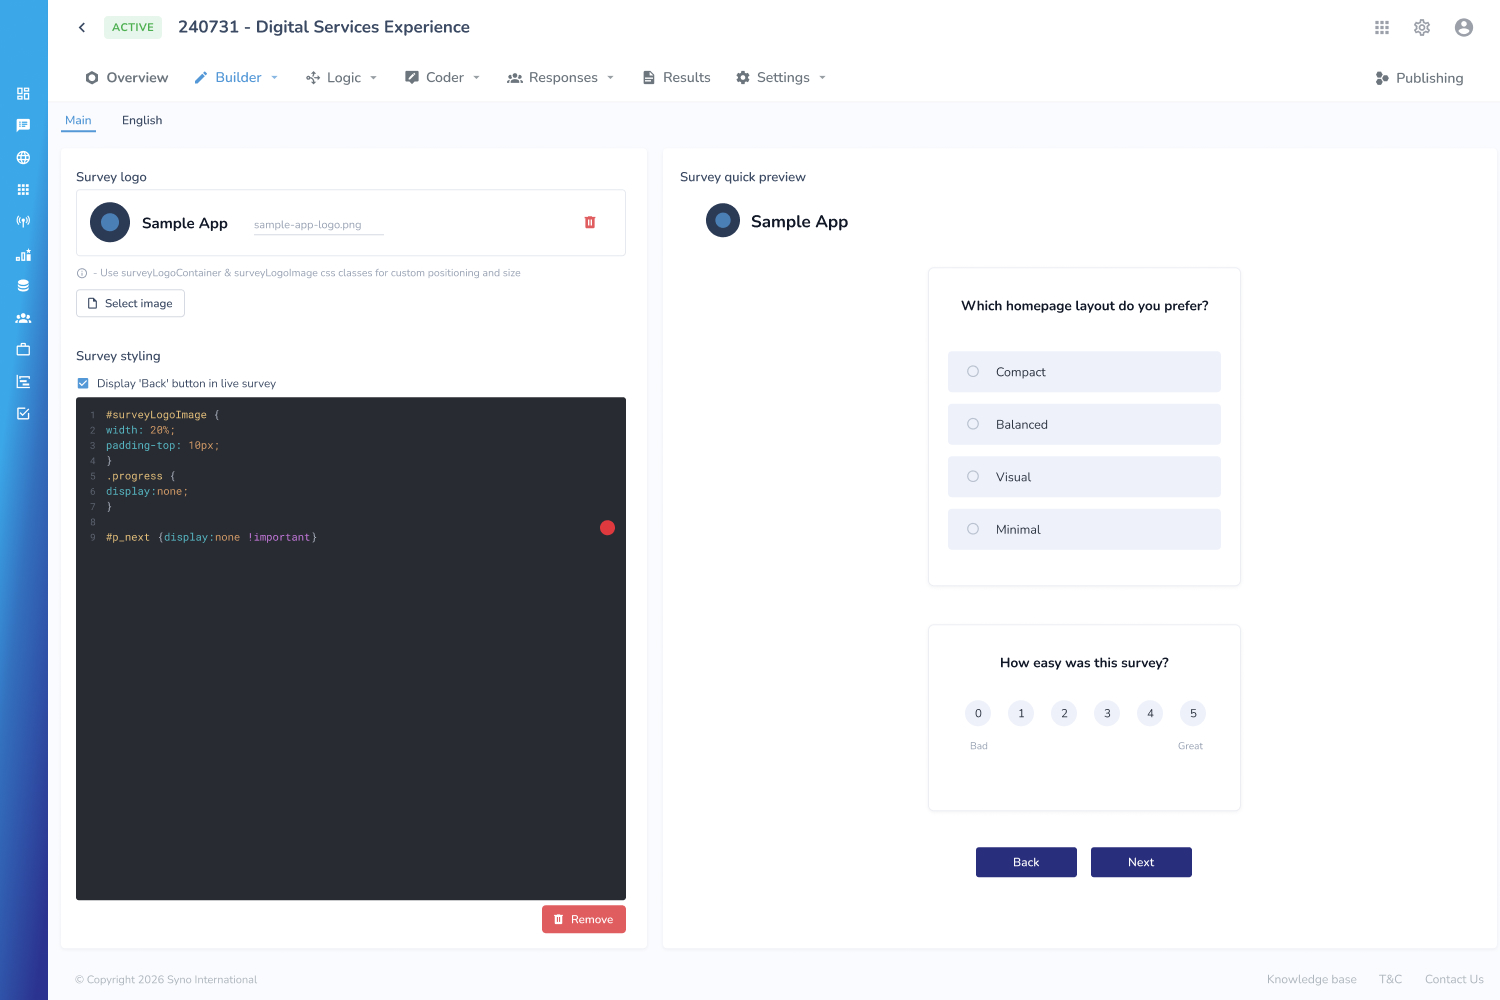Toggle Display 'Back' button in live survey checkbox
Viewport: 1500px width, 1000px height.
tap(83, 383)
